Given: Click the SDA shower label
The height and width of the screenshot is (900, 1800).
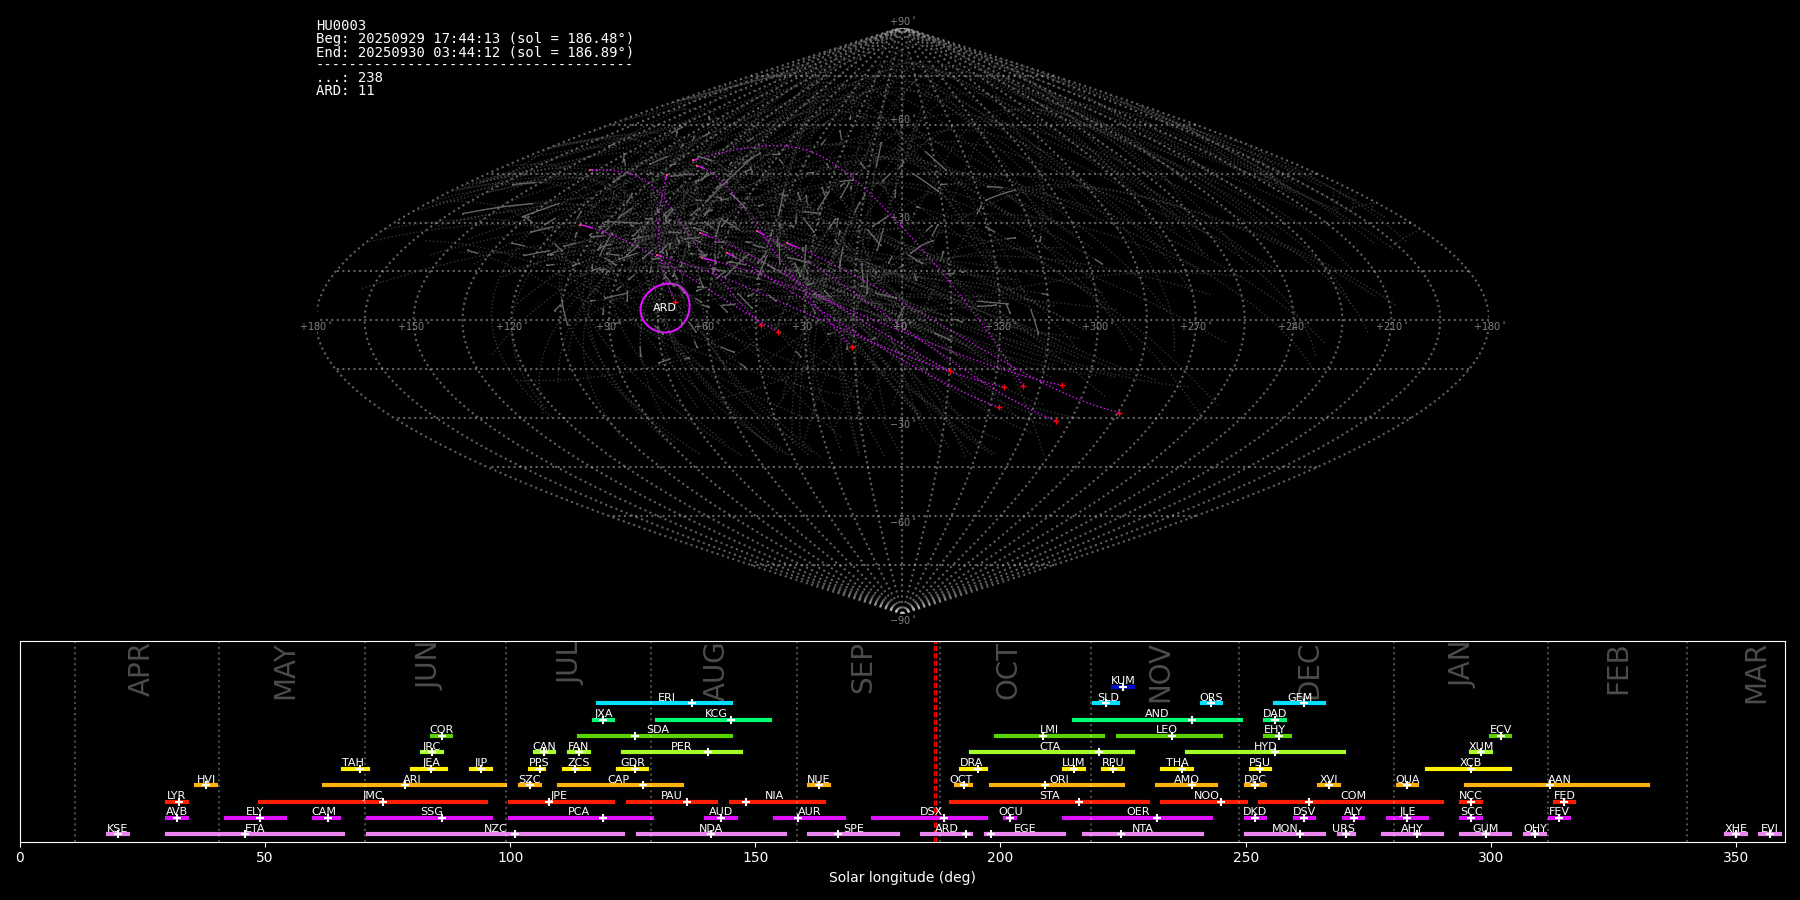Looking at the screenshot, I should (x=658, y=730).
